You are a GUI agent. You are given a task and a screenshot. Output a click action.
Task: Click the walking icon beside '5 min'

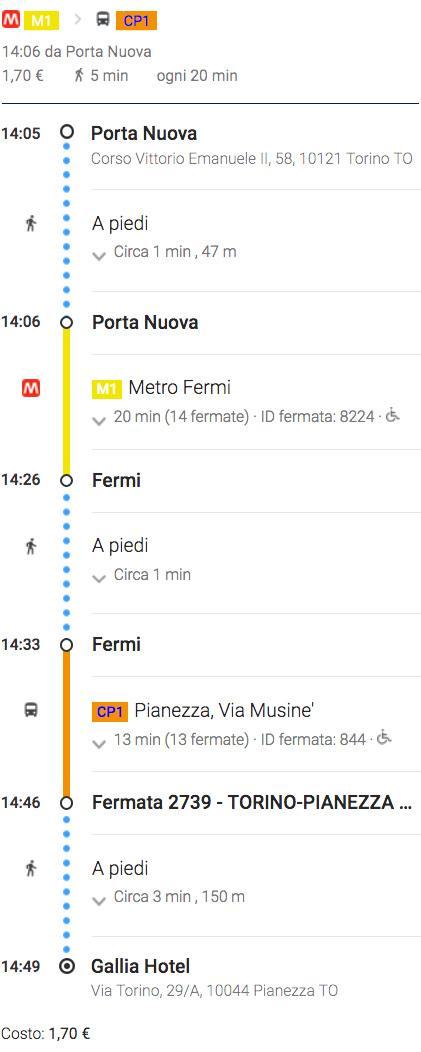[79, 76]
